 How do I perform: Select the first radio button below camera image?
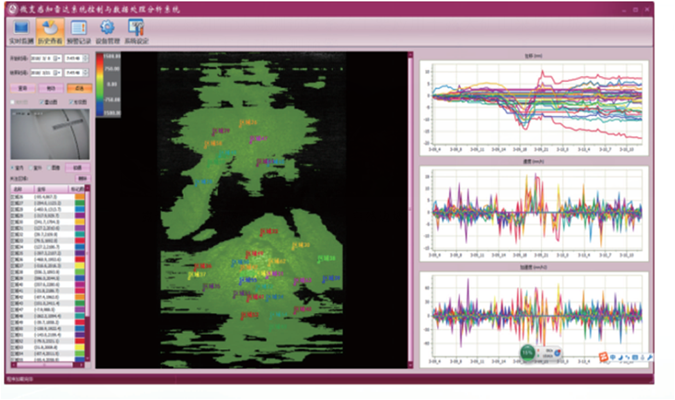[x=12, y=168]
